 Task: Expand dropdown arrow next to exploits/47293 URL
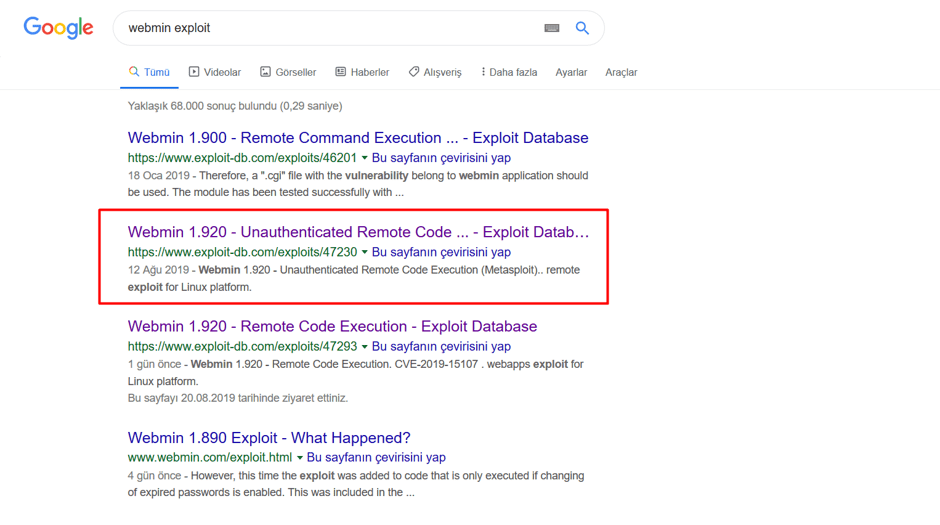[364, 346]
